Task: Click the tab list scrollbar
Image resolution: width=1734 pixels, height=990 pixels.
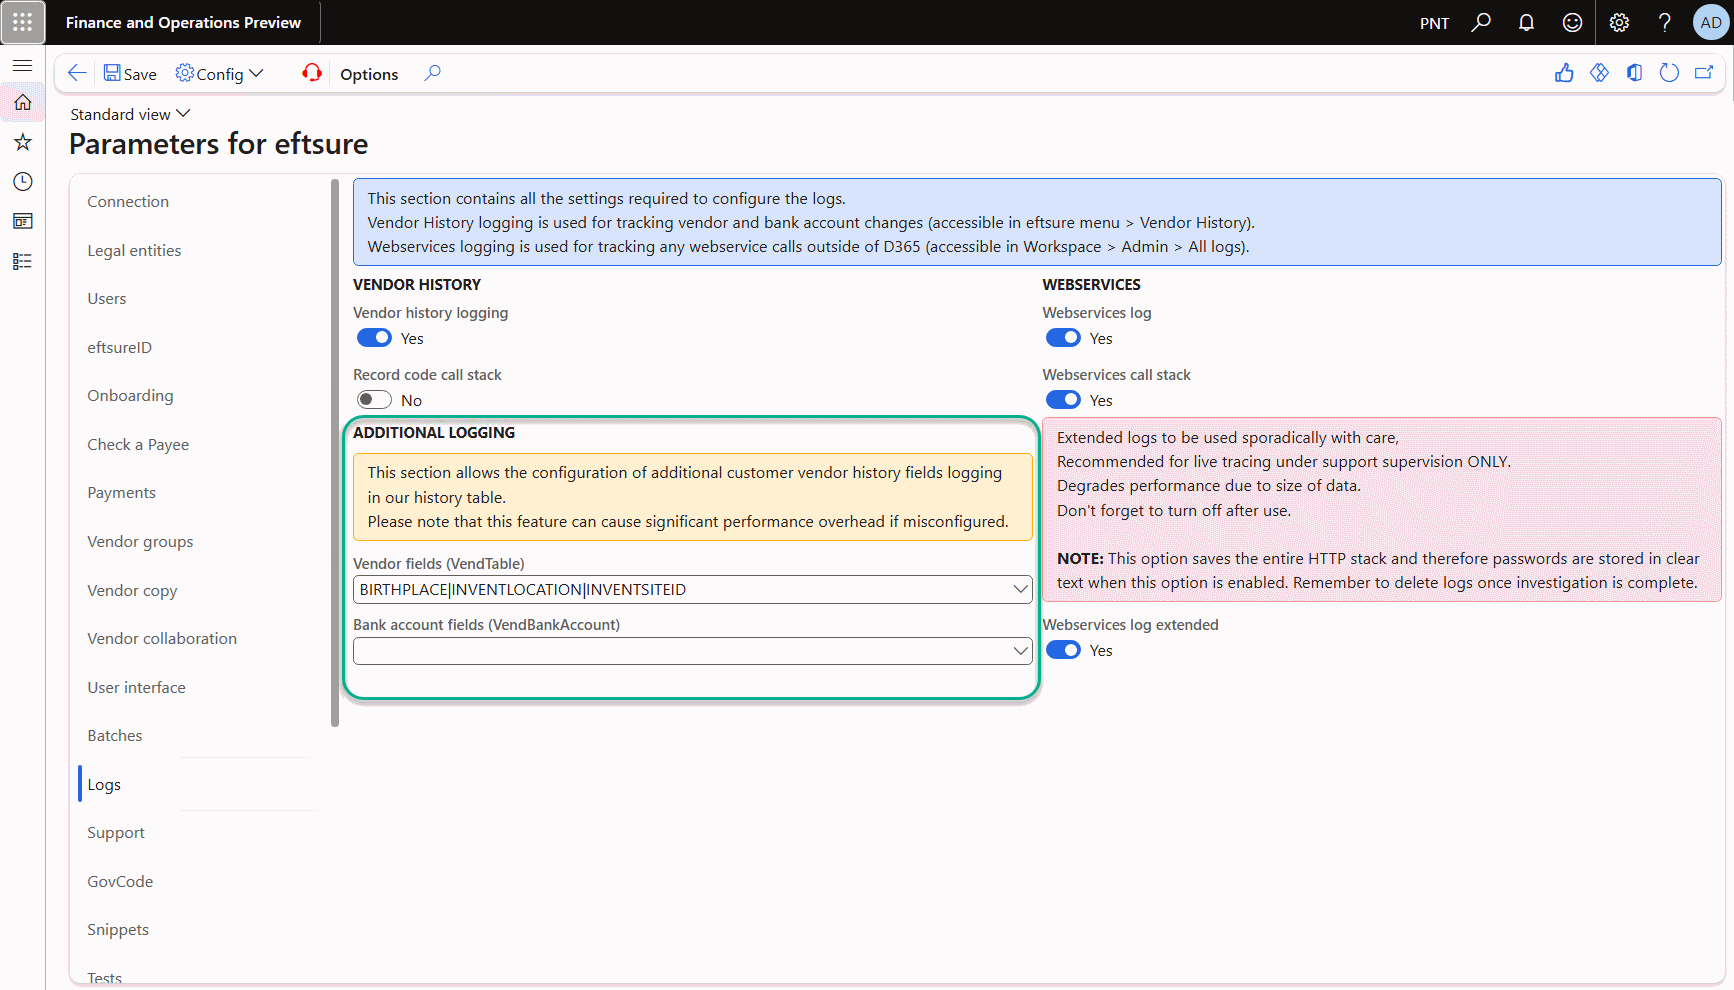Action: 335,453
